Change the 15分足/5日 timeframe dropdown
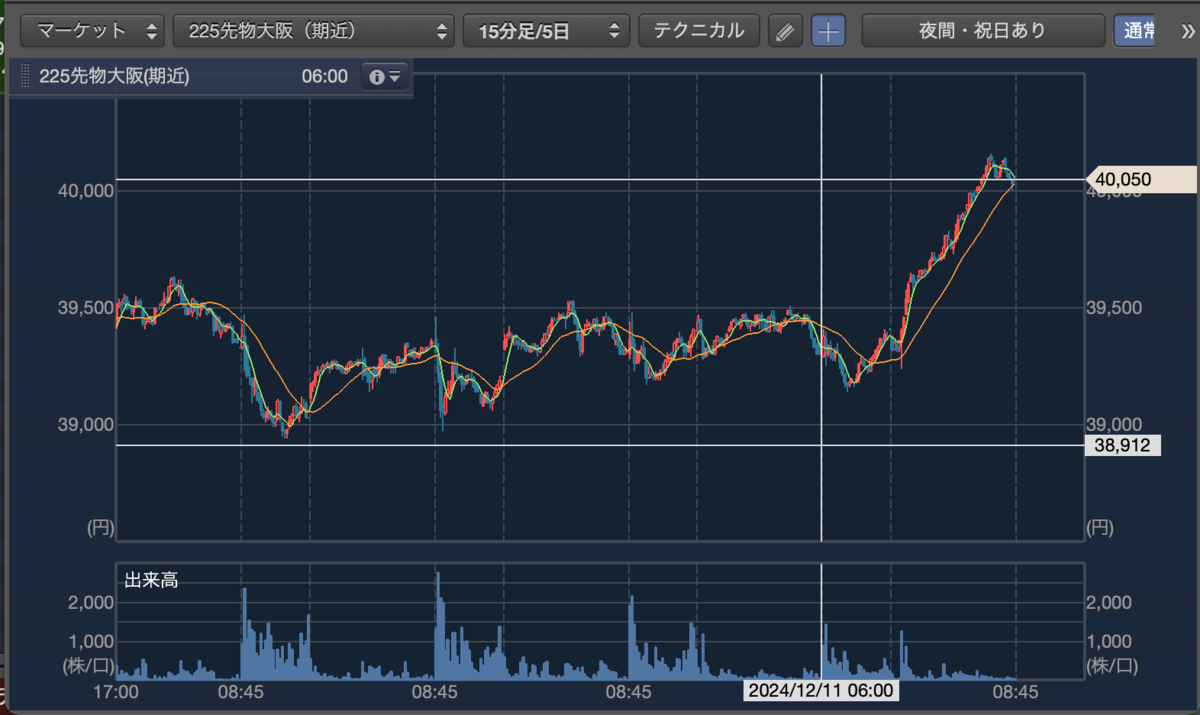The height and width of the screenshot is (715, 1200). click(x=546, y=30)
